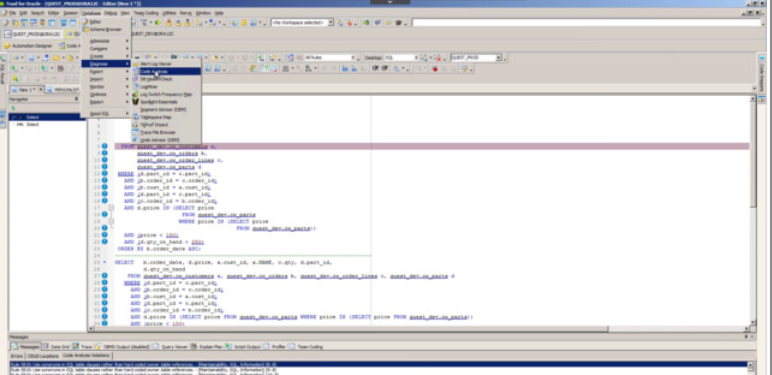Image resolution: width=772 pixels, height=375 pixels.
Task: Click the Trace File Browser icon
Action: click(x=135, y=132)
